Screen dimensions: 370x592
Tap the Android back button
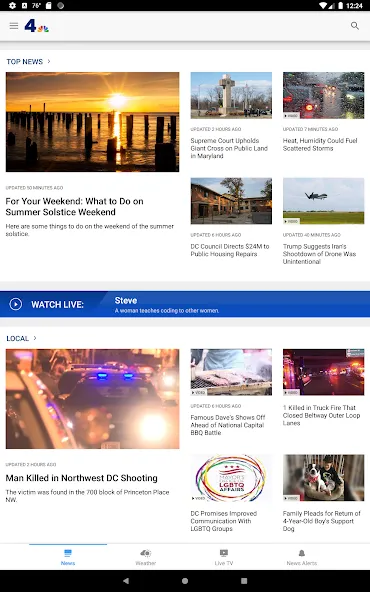(x=126, y=581)
